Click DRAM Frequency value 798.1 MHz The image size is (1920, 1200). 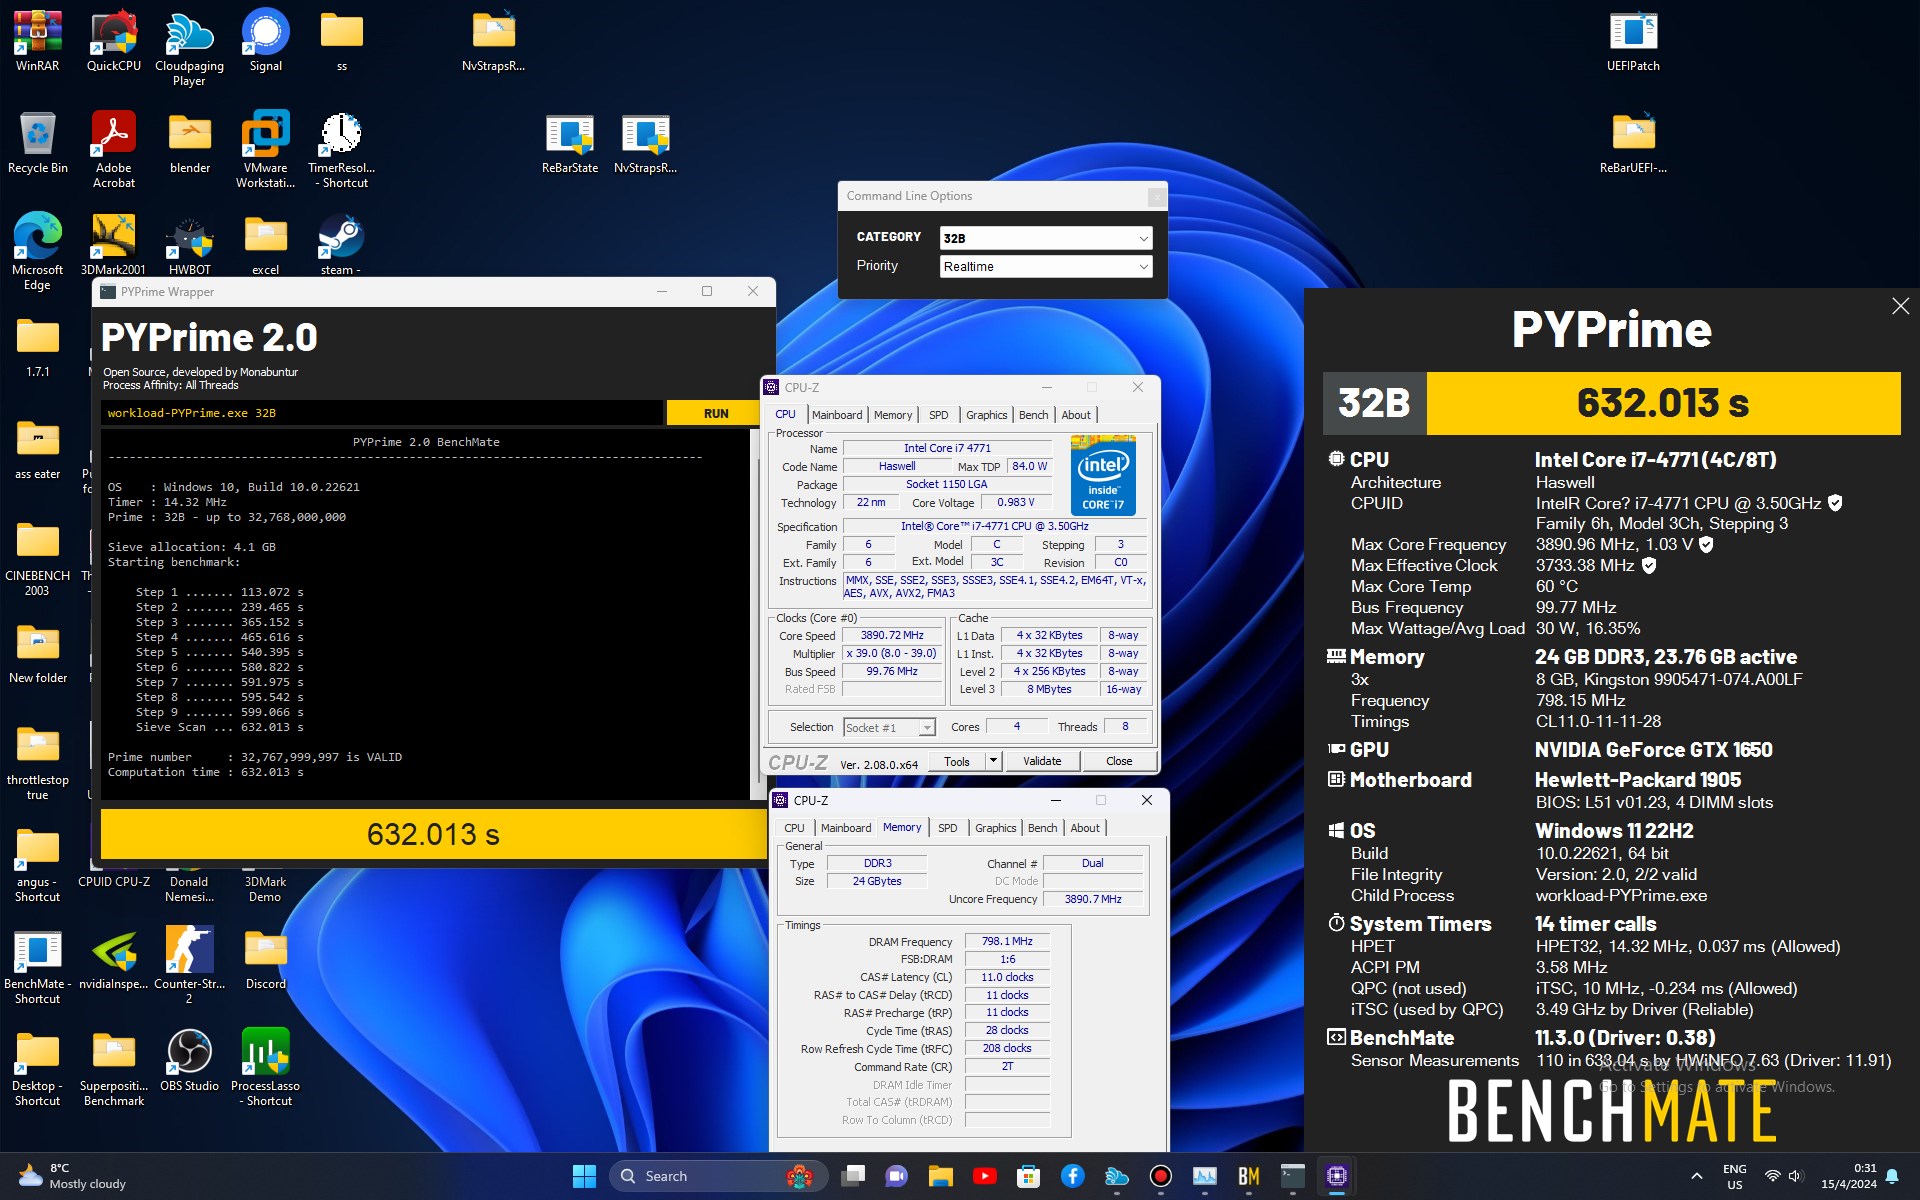tap(1007, 941)
